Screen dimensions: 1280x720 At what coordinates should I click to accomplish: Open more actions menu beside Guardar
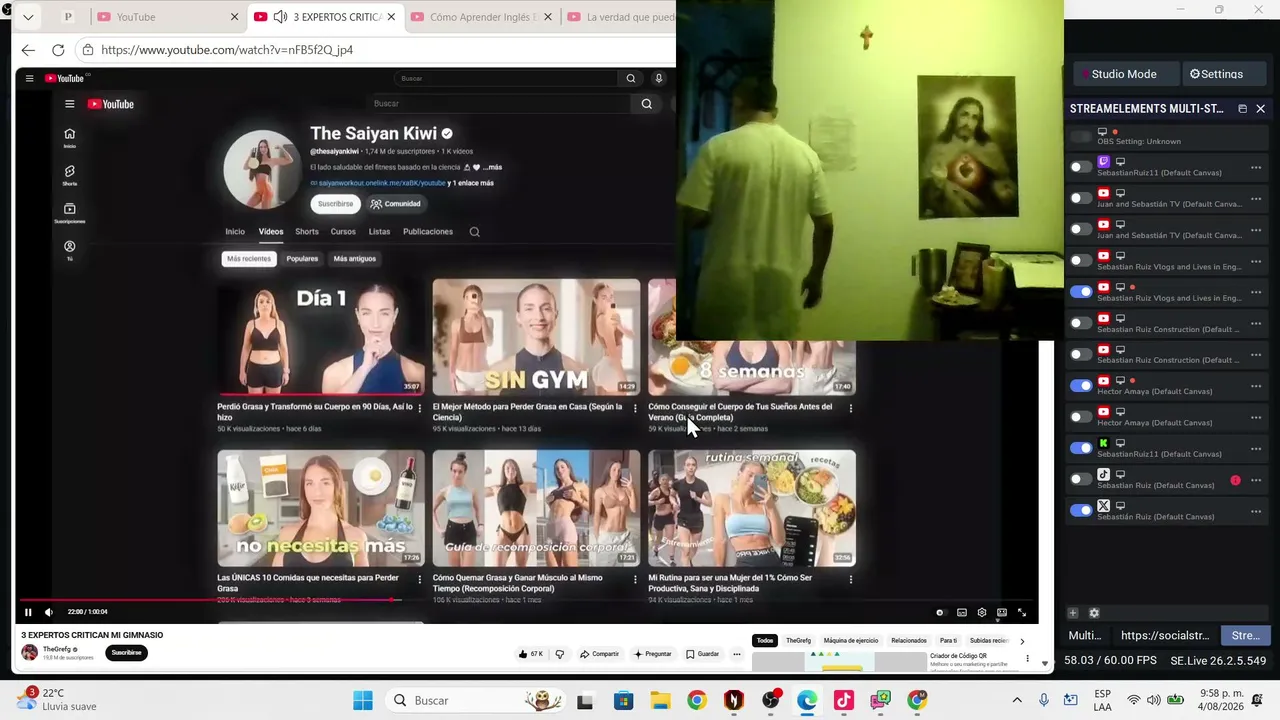pos(737,654)
